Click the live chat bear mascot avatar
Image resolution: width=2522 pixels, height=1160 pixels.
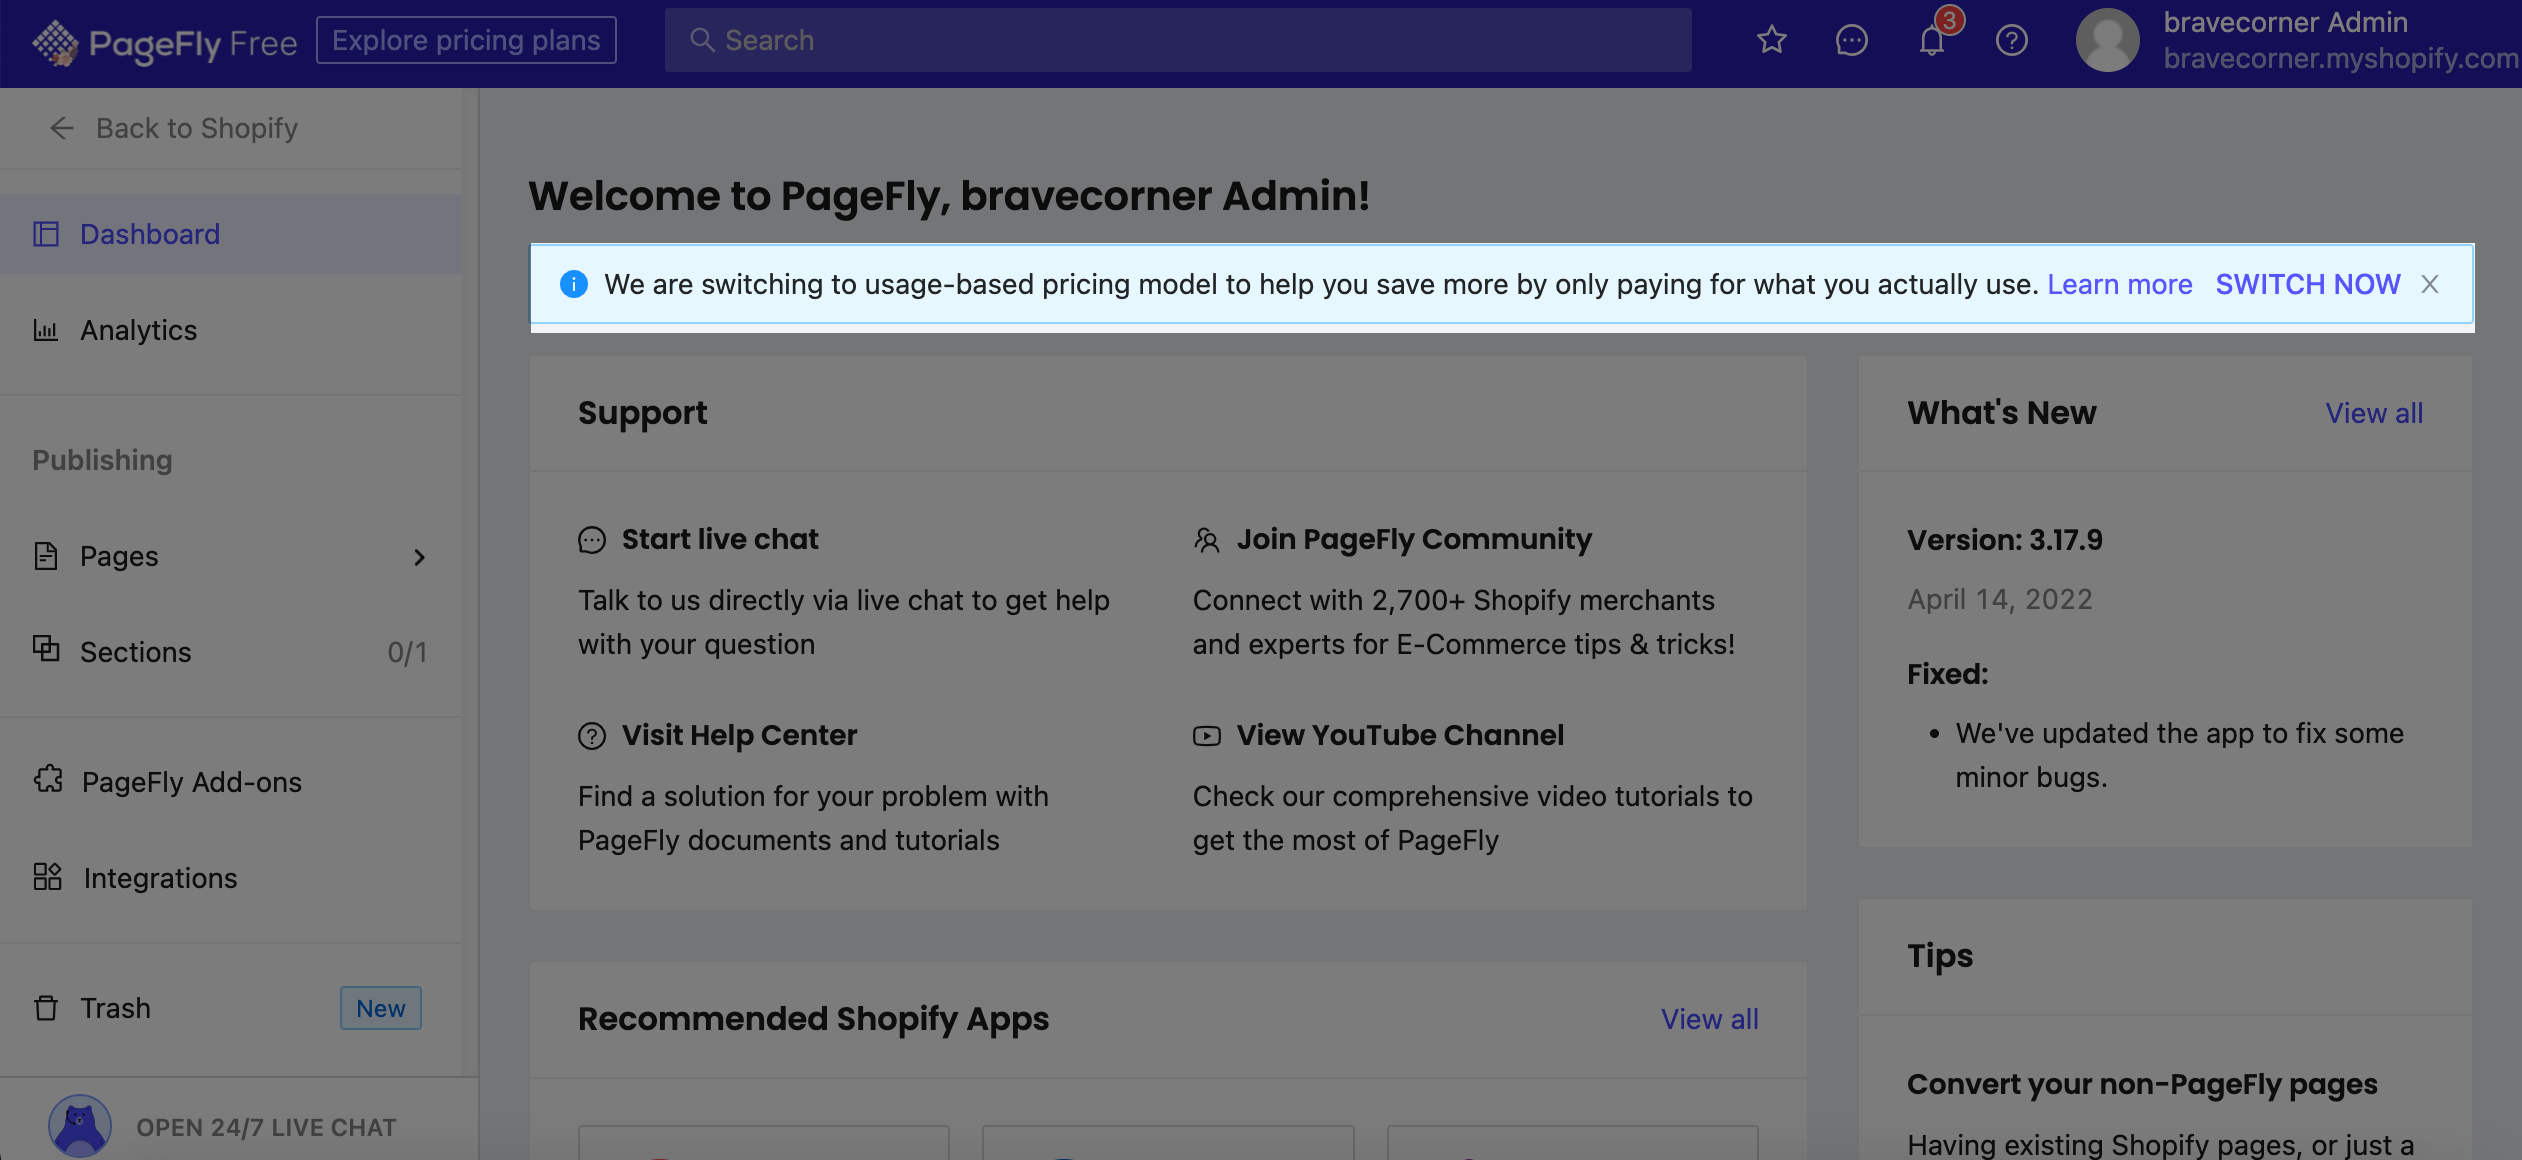80,1126
